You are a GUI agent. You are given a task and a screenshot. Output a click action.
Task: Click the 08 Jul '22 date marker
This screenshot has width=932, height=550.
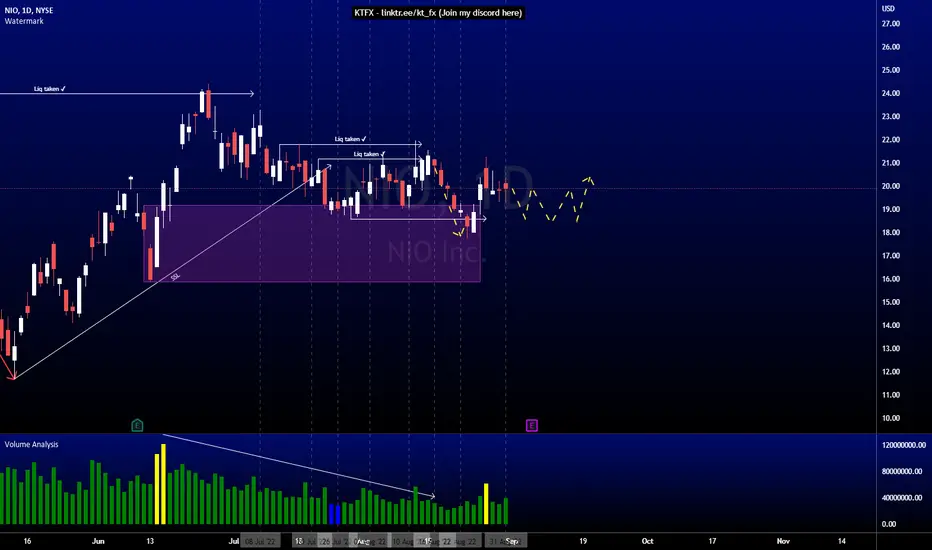260,542
